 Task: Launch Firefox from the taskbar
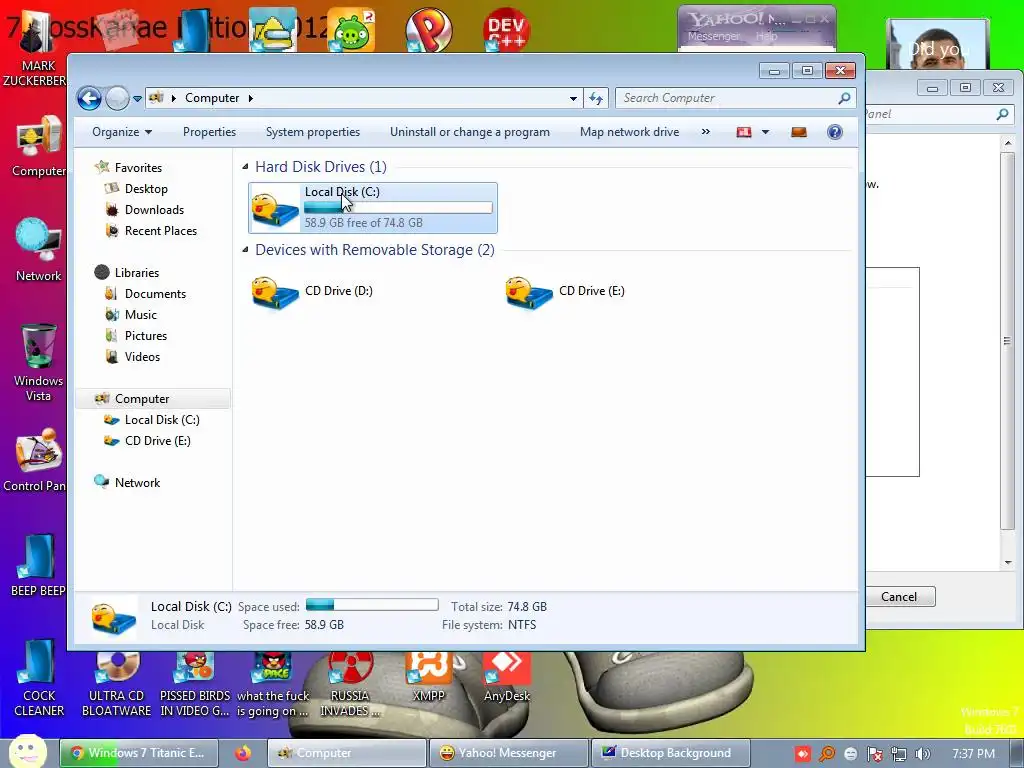[x=243, y=753]
